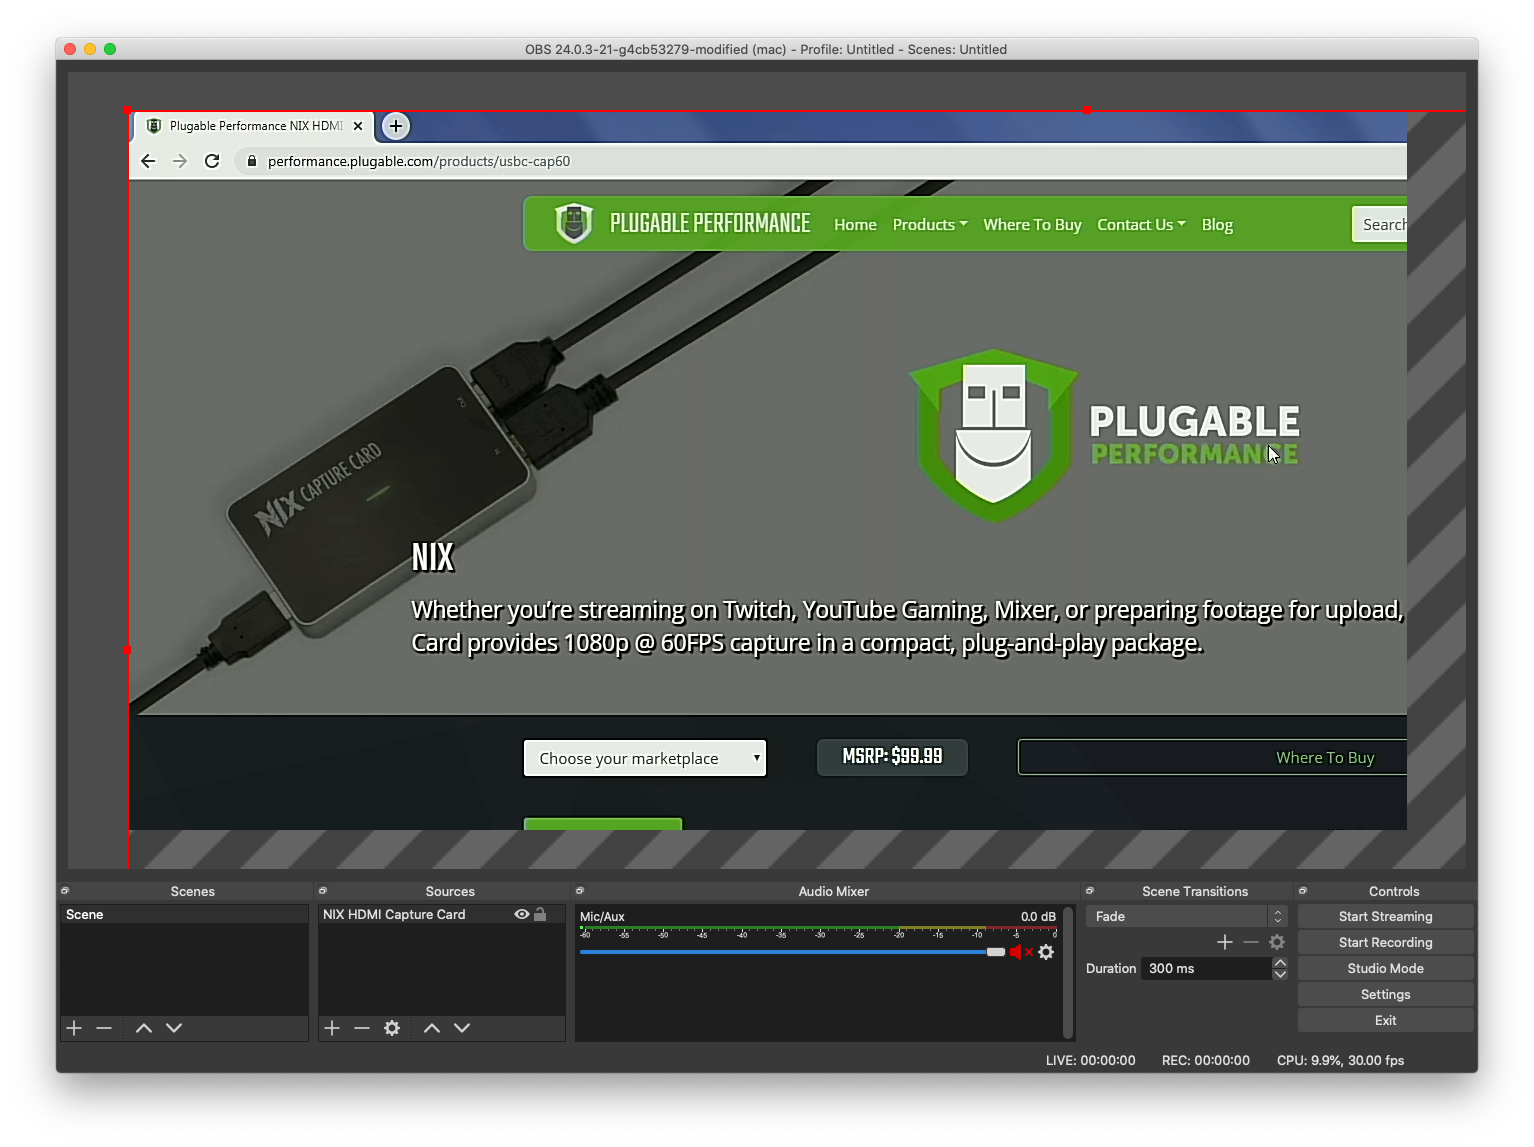Close the Plugable Performance browser tab

point(358,126)
